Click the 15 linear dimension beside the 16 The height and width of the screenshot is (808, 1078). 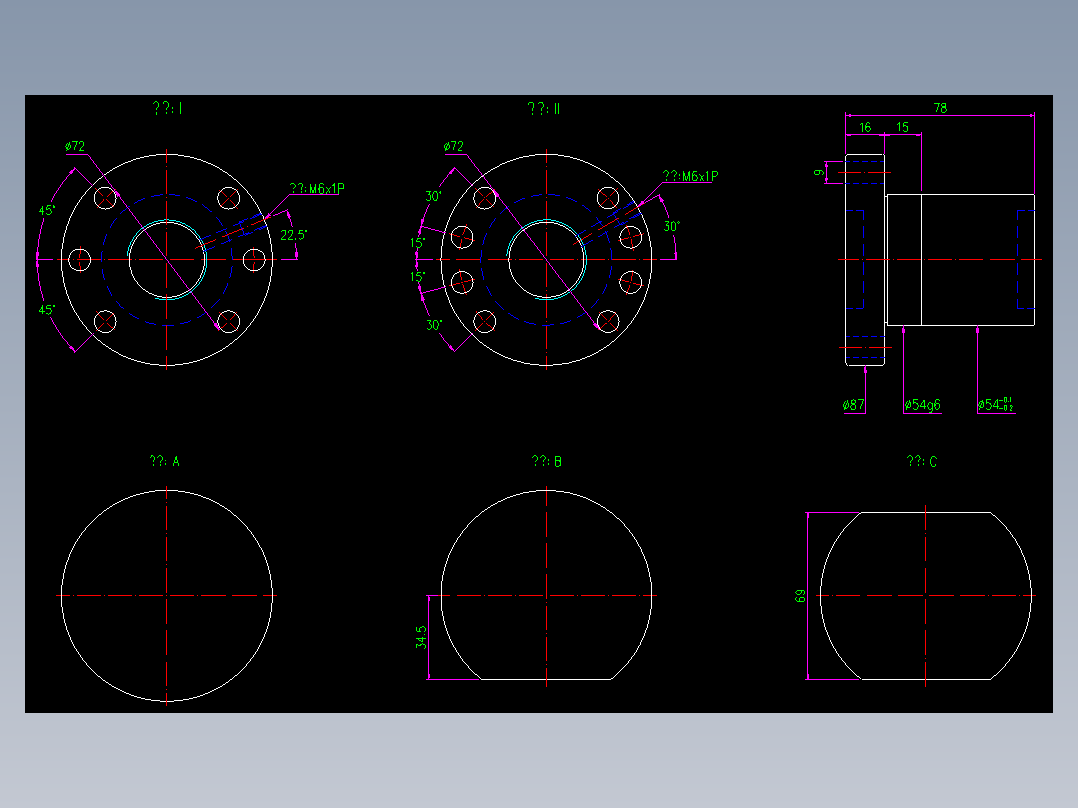[x=902, y=127]
